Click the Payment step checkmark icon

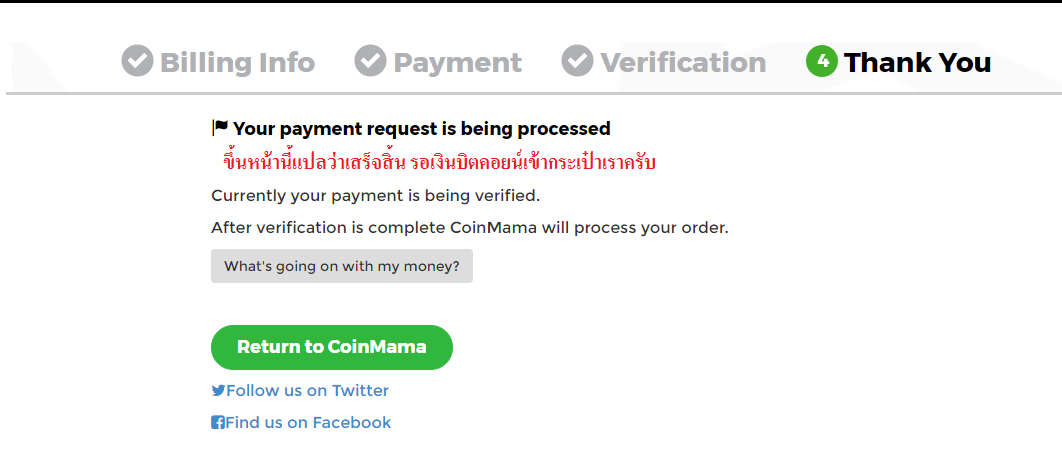tap(370, 61)
